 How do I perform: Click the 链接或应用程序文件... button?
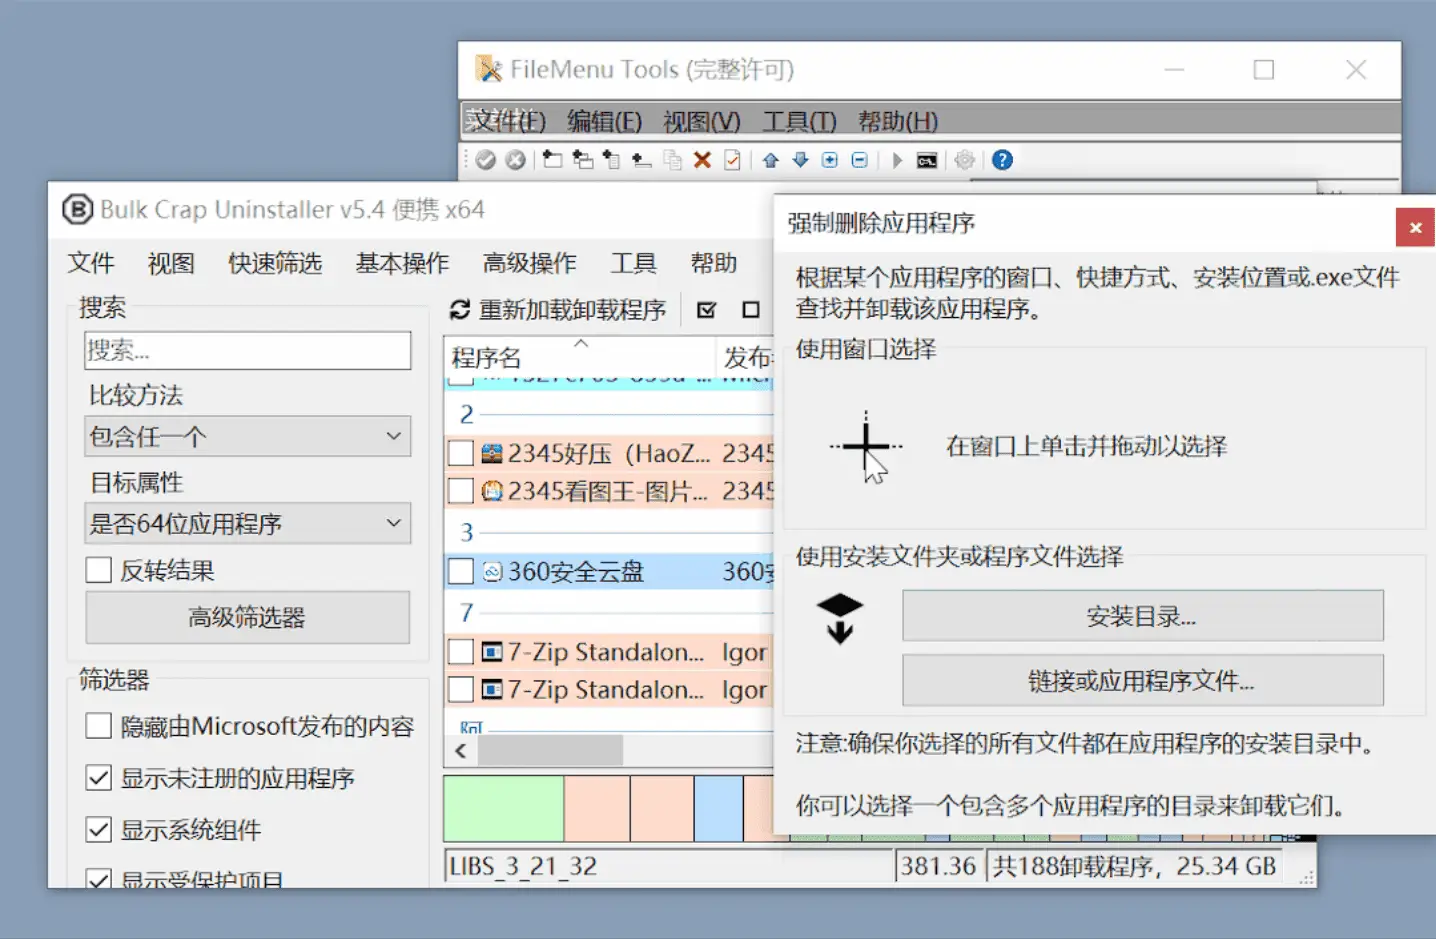pyautogui.click(x=1142, y=681)
